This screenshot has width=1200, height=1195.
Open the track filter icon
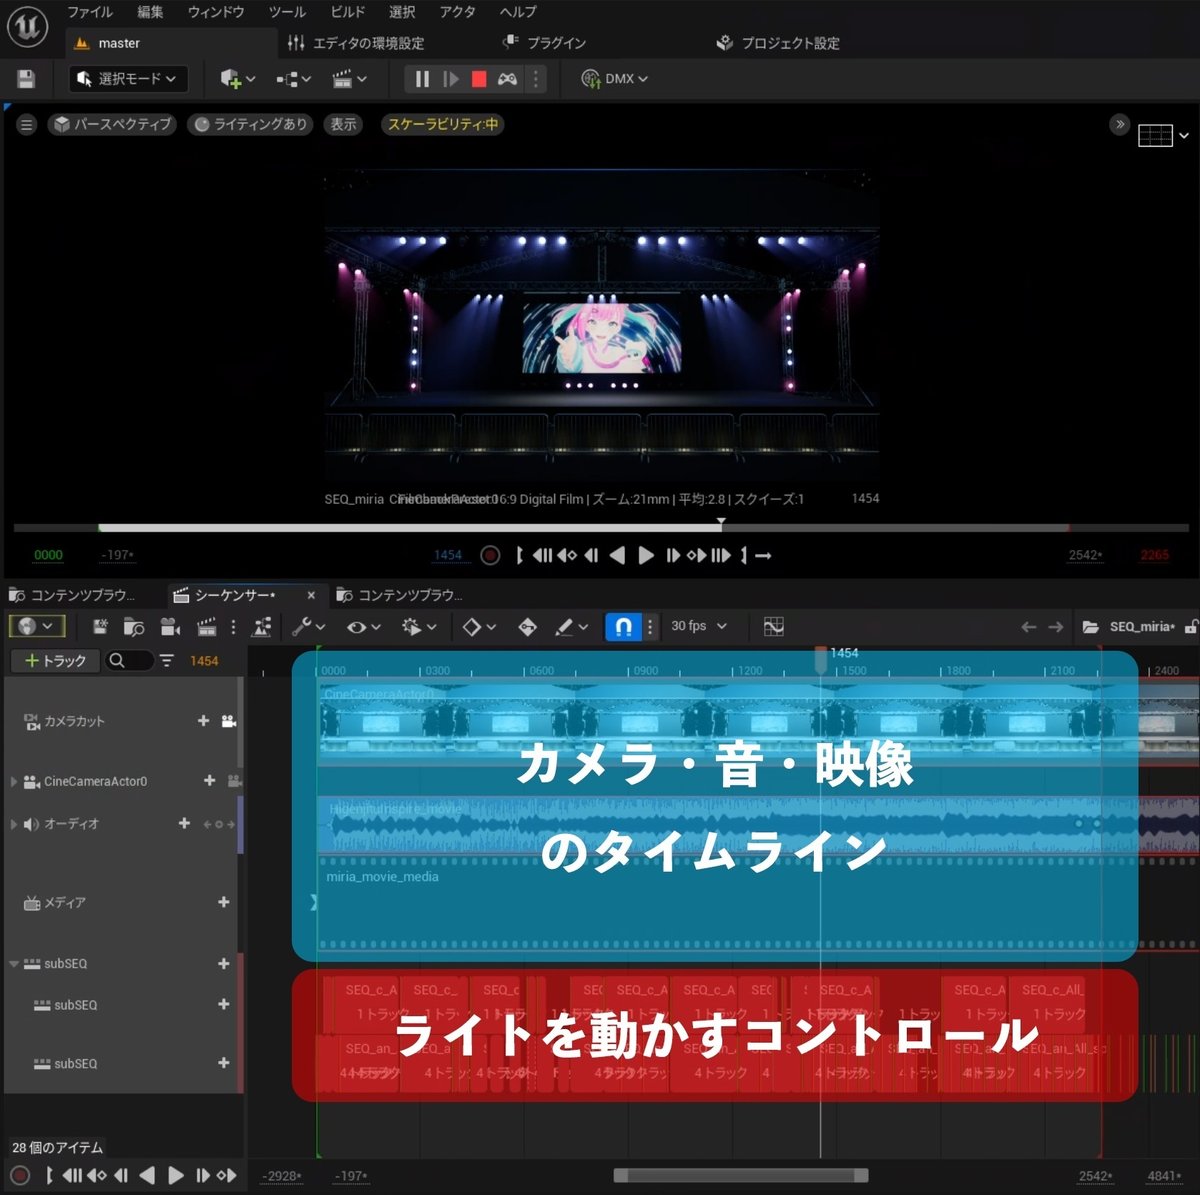tap(167, 660)
